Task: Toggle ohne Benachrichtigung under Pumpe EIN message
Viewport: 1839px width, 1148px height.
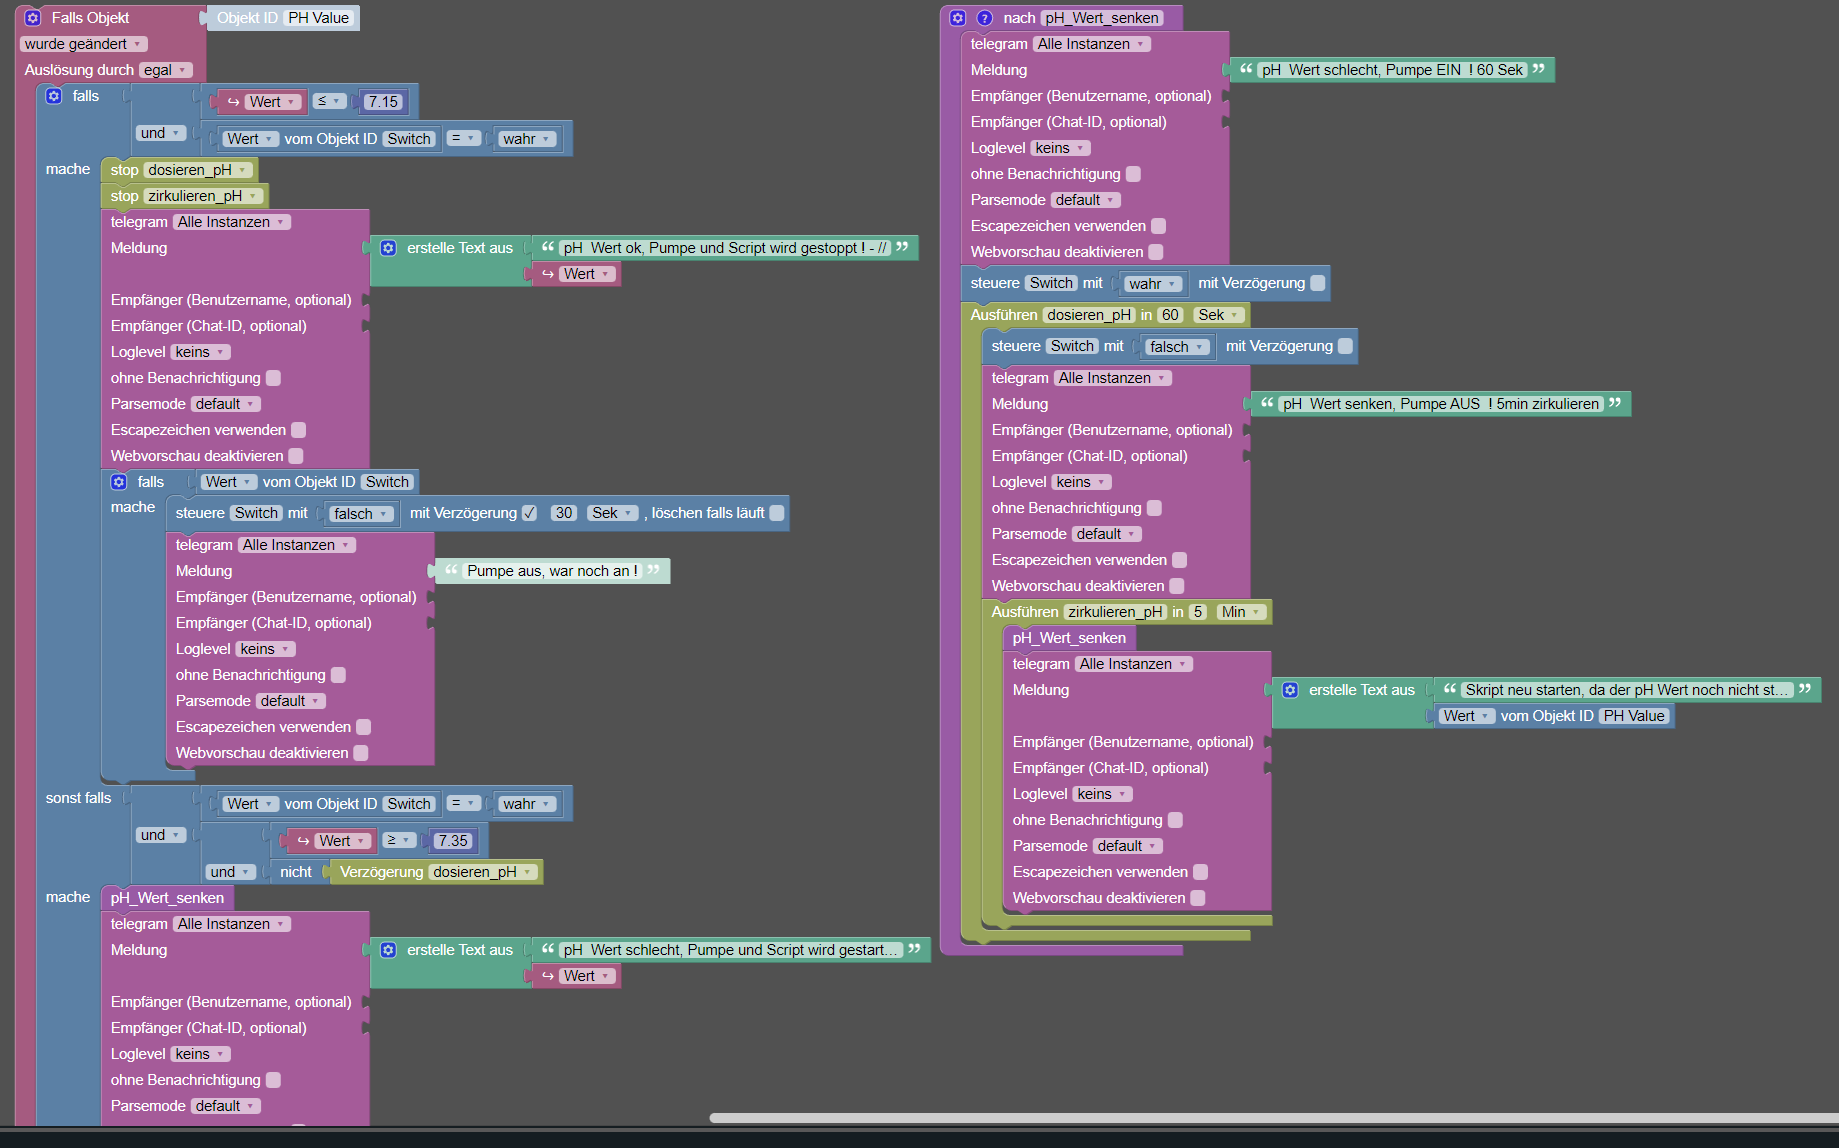Action: click(1133, 174)
